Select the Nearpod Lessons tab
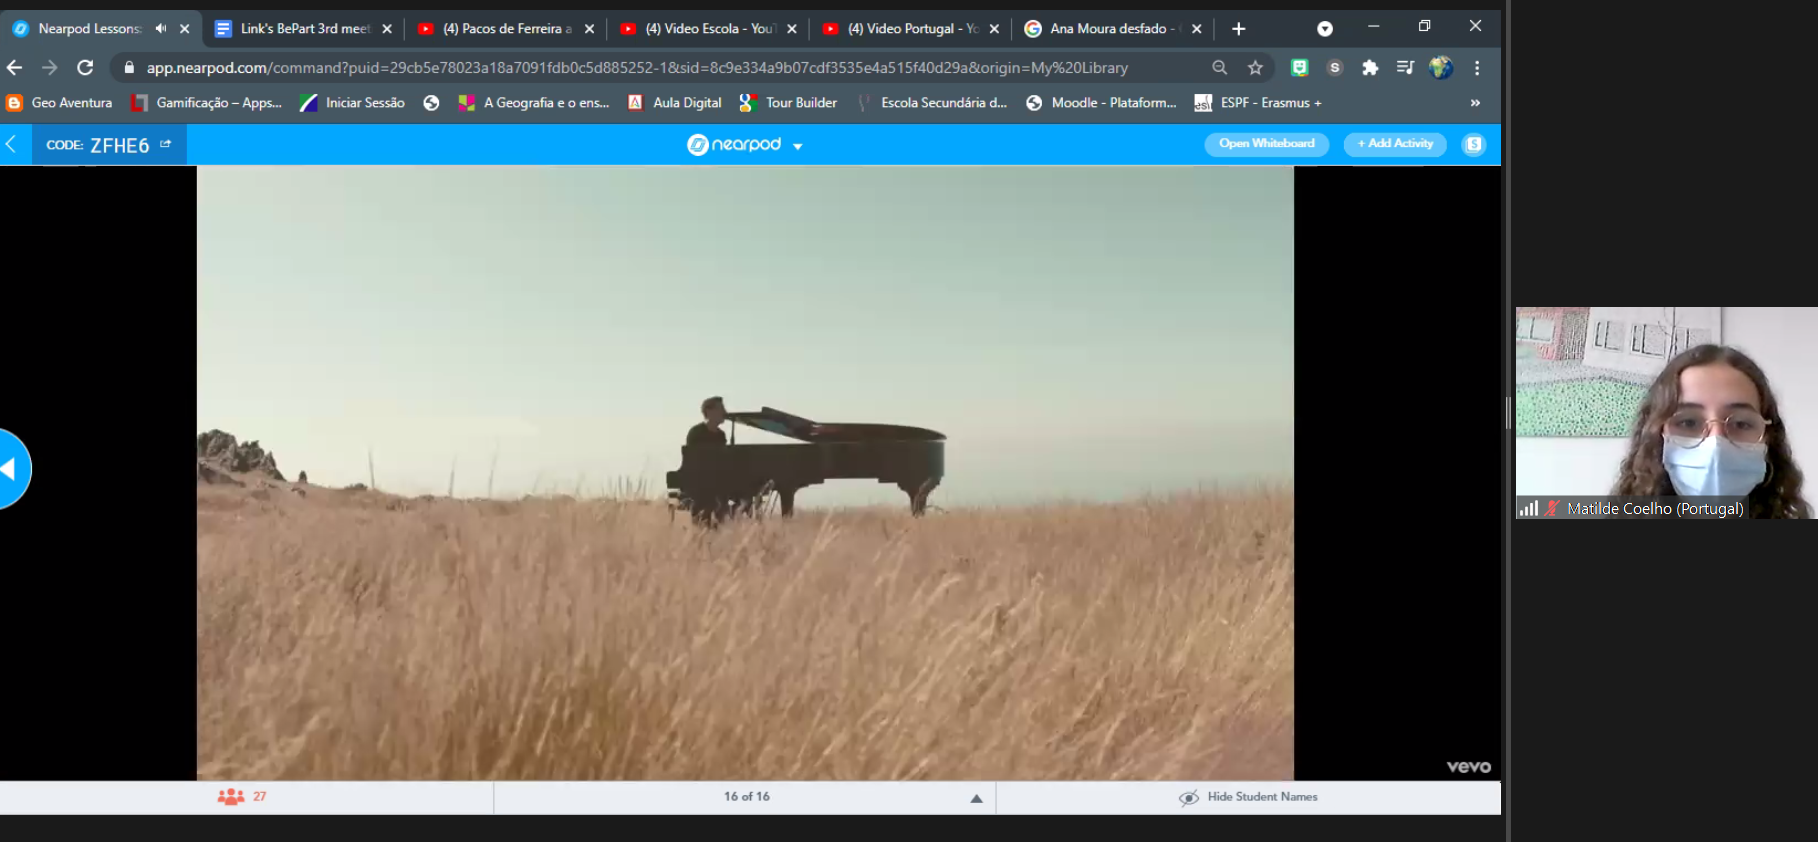Viewport: 1818px width, 842px height. coord(90,29)
